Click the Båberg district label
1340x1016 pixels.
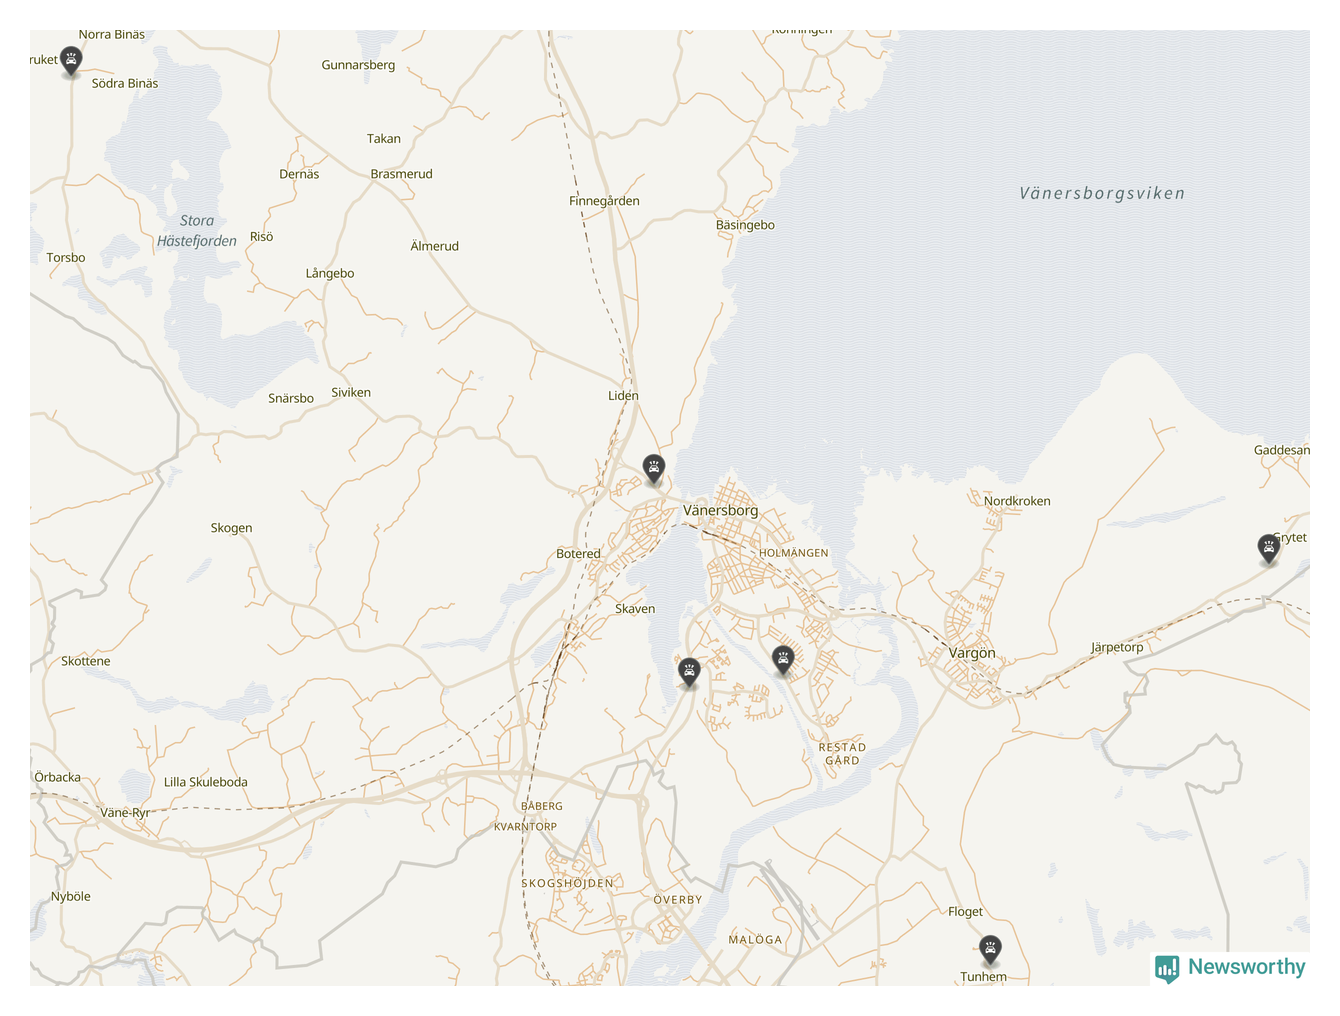tap(542, 806)
